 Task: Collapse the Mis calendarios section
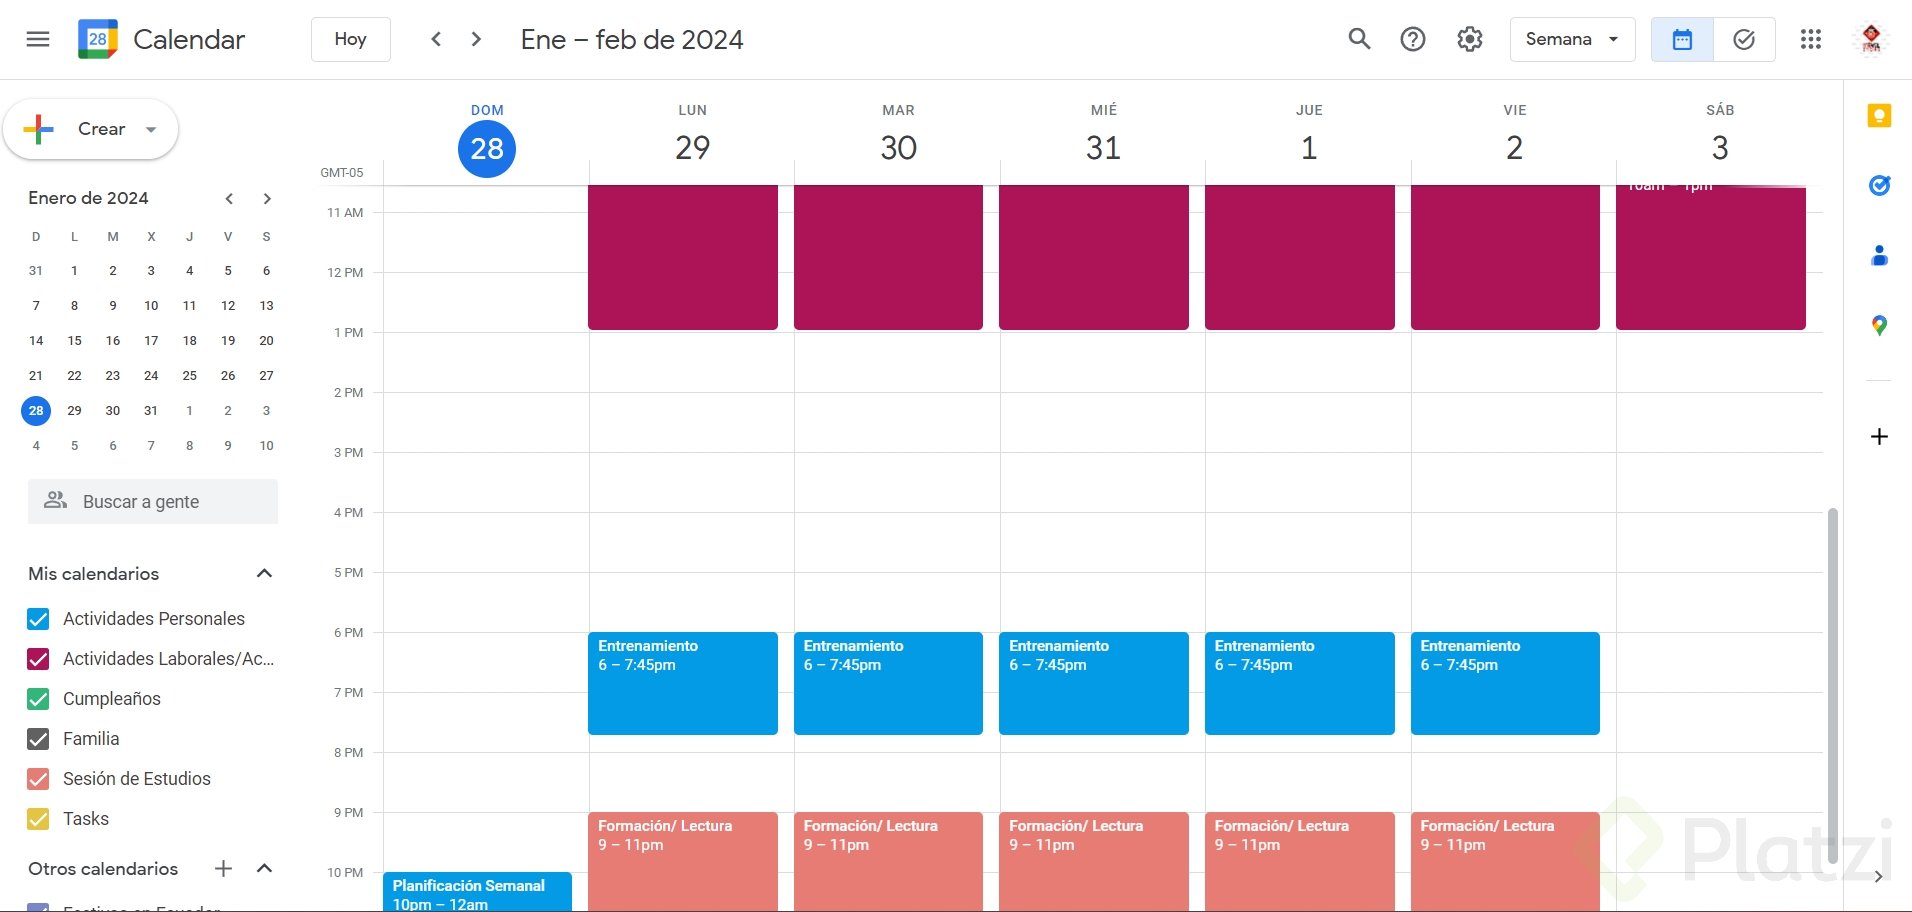click(x=264, y=573)
